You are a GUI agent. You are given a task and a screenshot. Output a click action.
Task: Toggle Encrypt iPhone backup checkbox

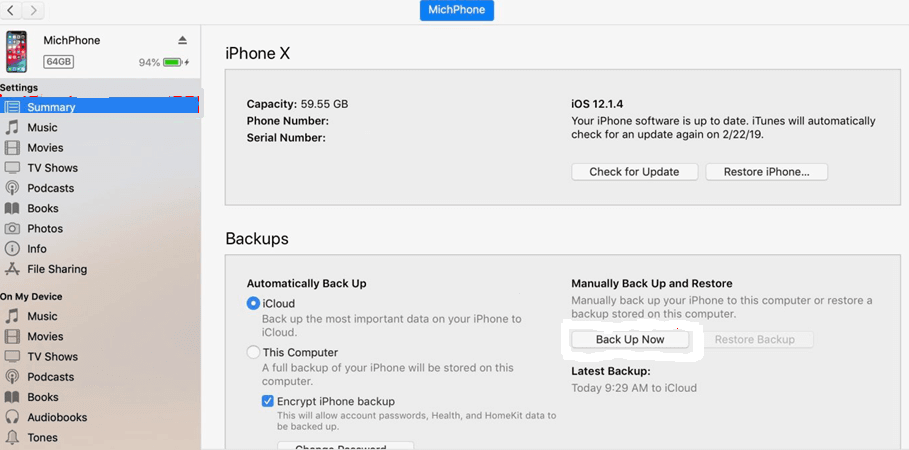[267, 401]
